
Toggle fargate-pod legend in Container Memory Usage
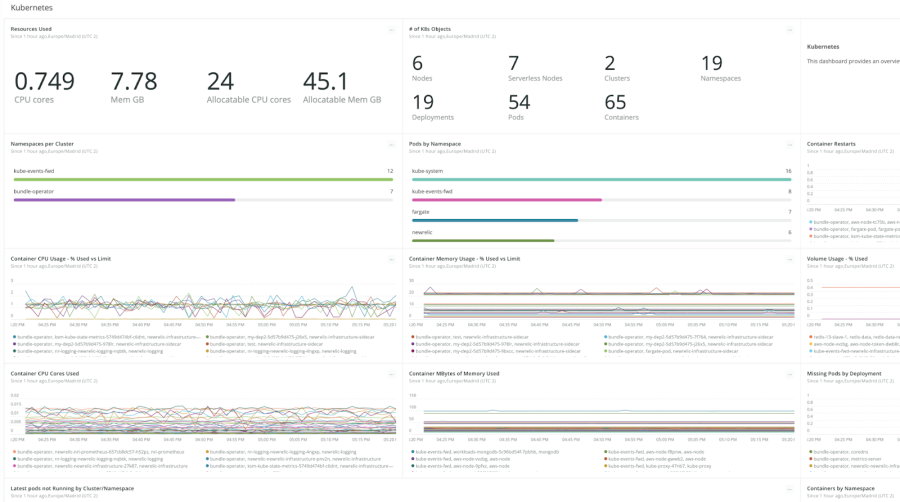(x=671, y=351)
